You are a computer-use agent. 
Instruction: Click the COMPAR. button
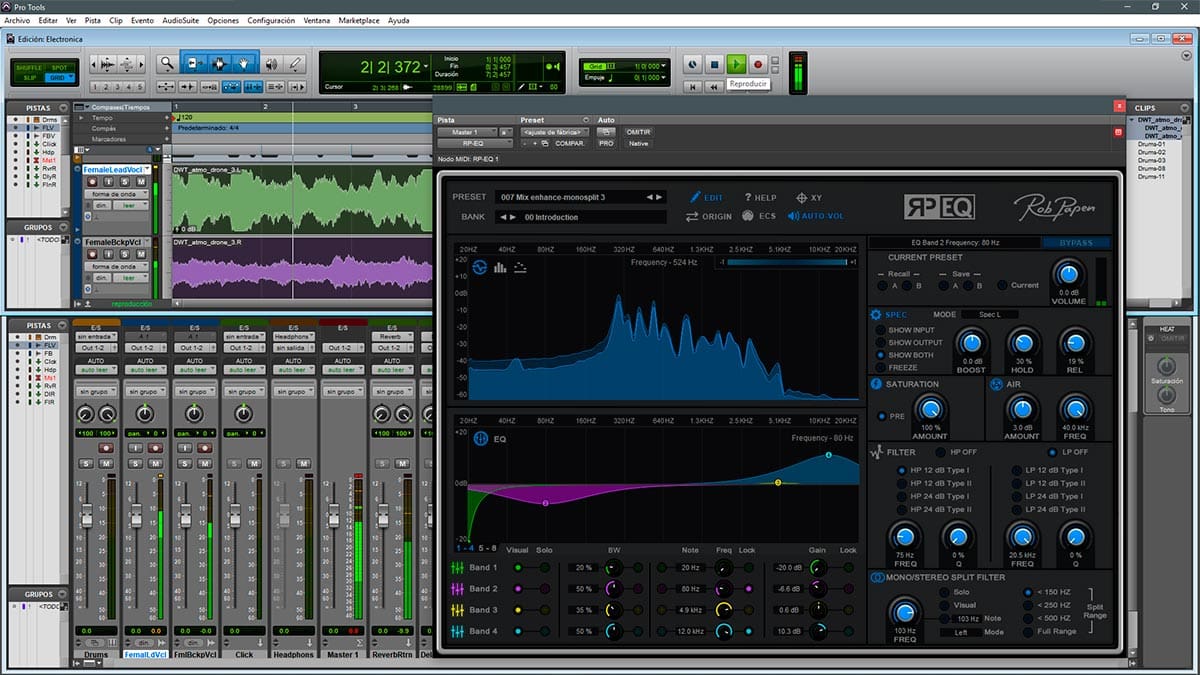(x=570, y=143)
